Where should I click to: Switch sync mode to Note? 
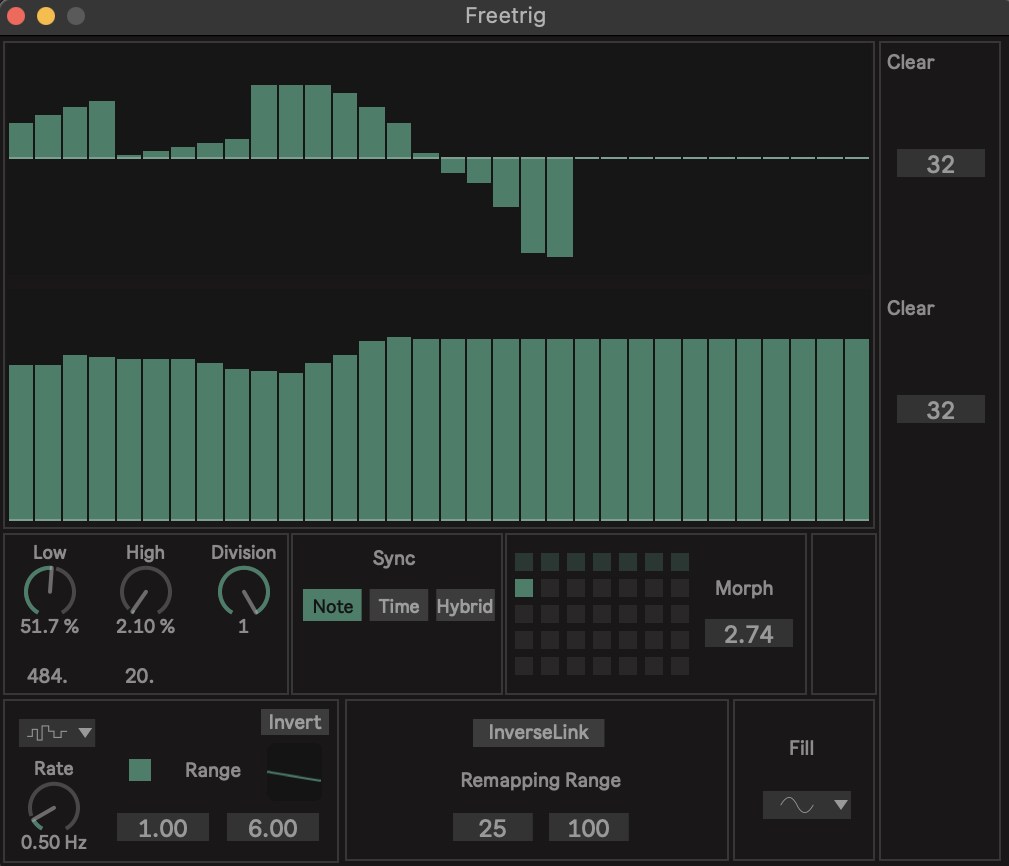[332, 606]
